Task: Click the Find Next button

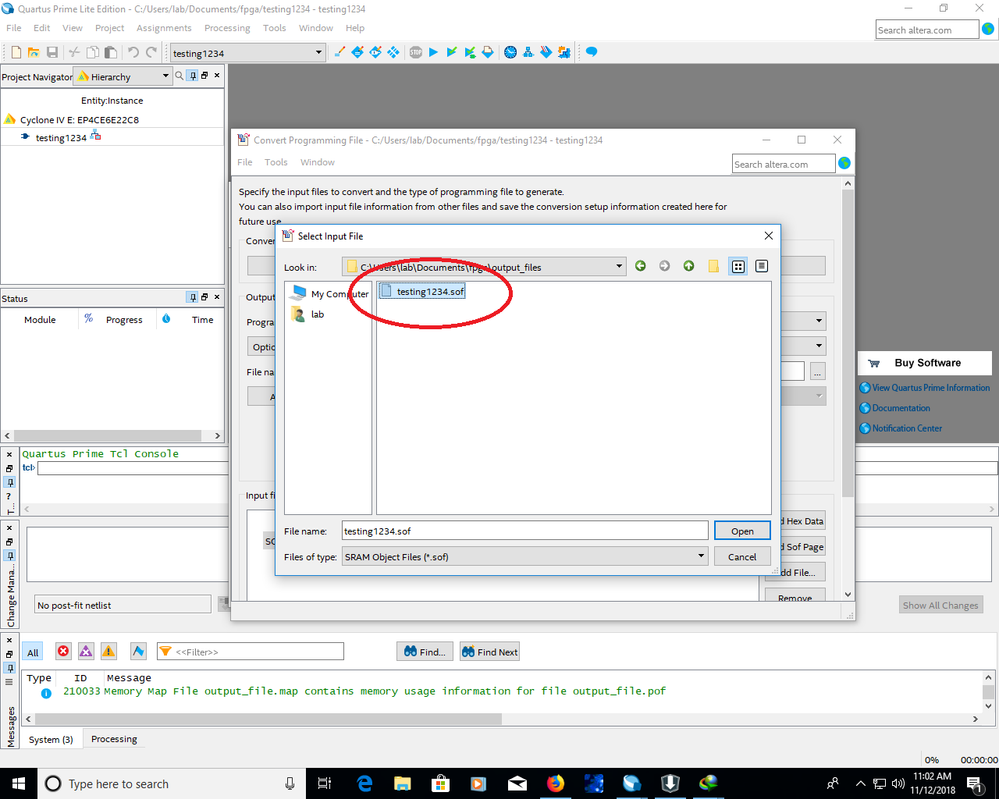Action: tap(489, 652)
